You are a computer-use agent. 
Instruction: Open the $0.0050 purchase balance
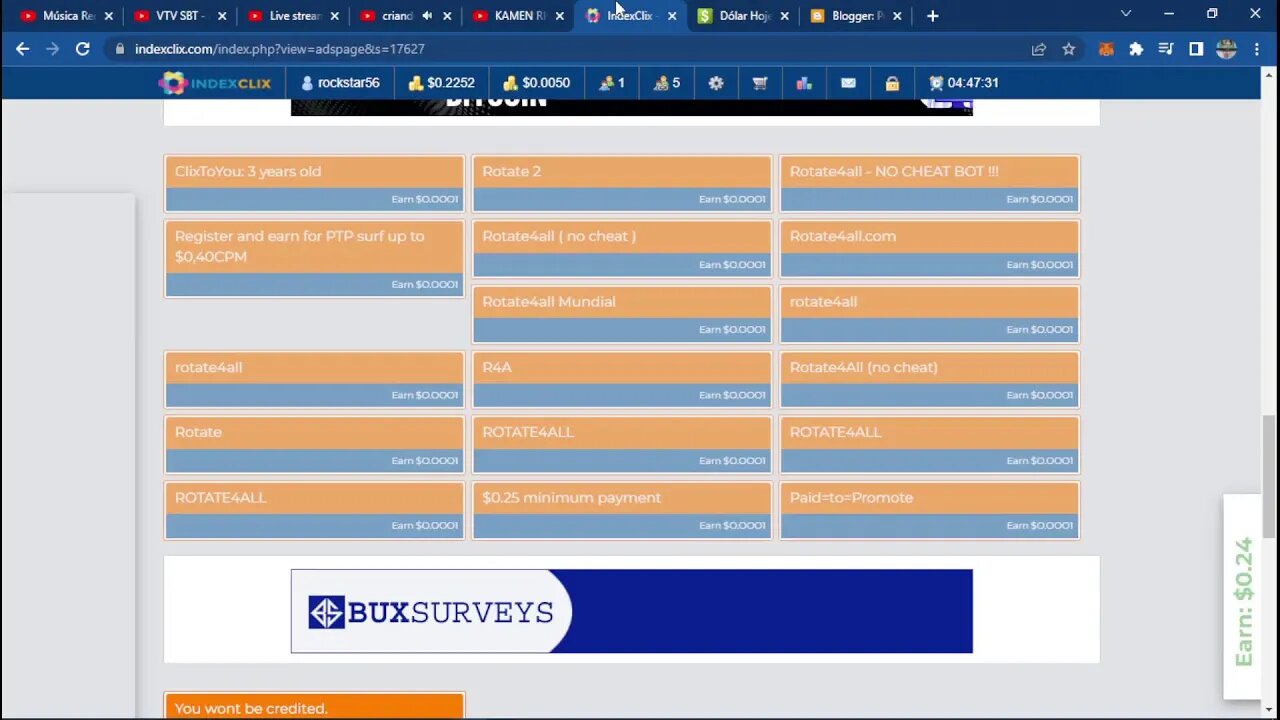pyautogui.click(x=536, y=83)
